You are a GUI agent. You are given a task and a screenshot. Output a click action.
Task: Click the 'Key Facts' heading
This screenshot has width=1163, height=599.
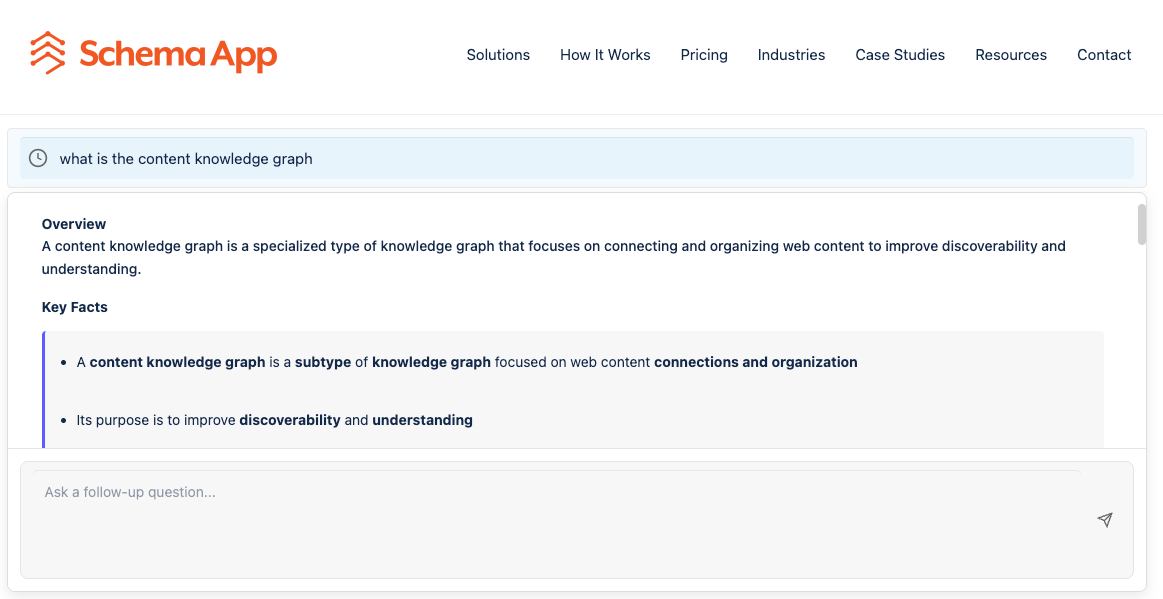coord(74,307)
